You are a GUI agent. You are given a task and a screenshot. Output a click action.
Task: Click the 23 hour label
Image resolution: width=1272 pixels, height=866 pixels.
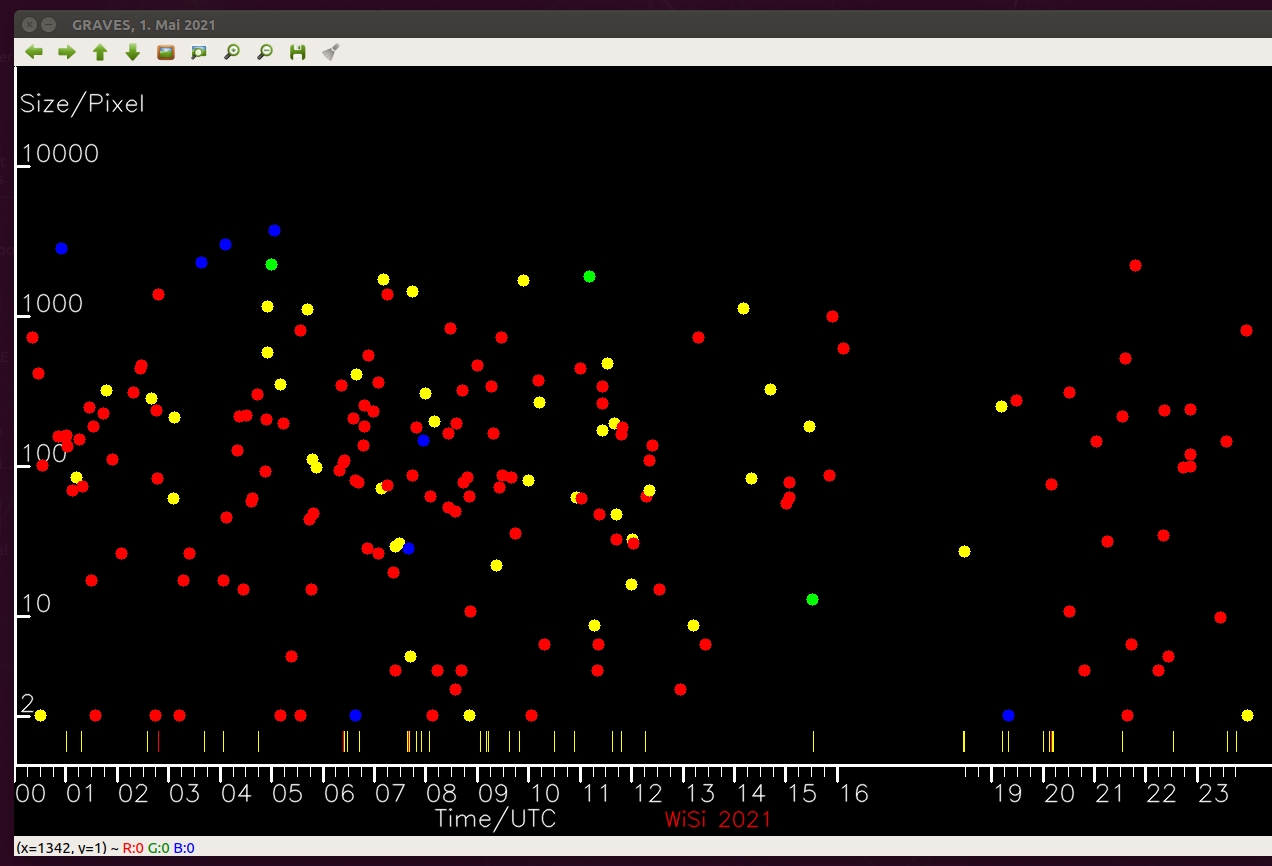pos(1213,794)
